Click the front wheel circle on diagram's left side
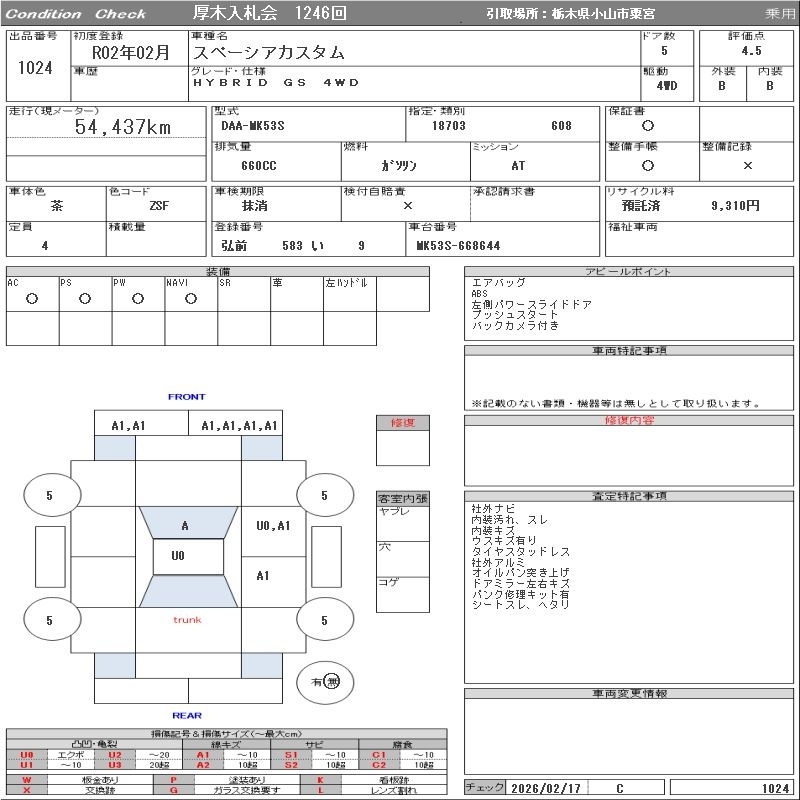 click(50, 495)
